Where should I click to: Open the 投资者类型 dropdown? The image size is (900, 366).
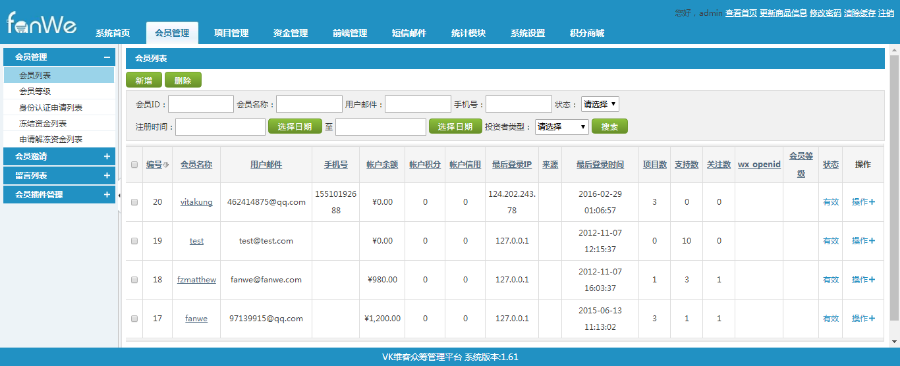561,127
